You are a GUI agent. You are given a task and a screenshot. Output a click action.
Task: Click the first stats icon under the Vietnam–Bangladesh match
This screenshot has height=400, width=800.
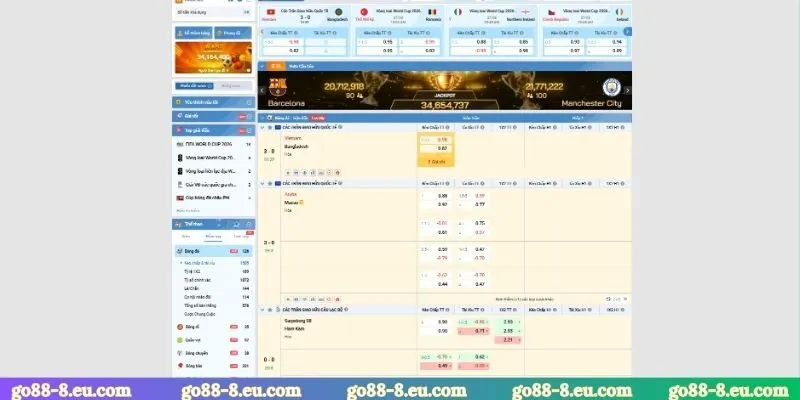[x=288, y=172]
